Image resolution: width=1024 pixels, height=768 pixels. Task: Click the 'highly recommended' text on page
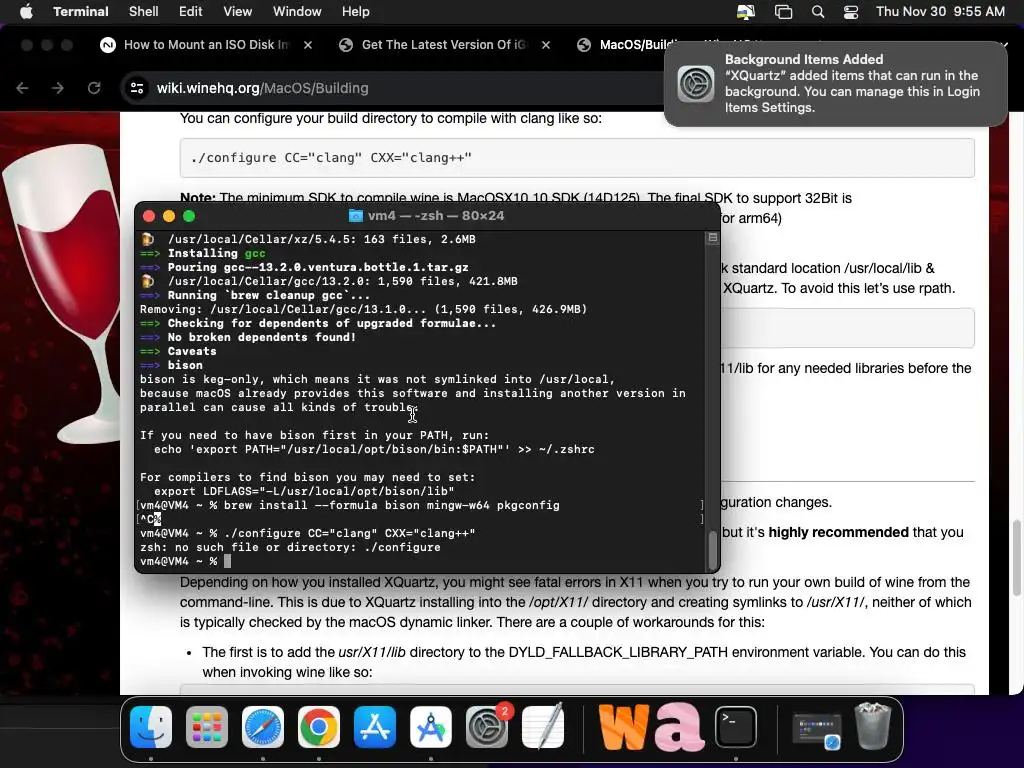pyautogui.click(x=838, y=532)
